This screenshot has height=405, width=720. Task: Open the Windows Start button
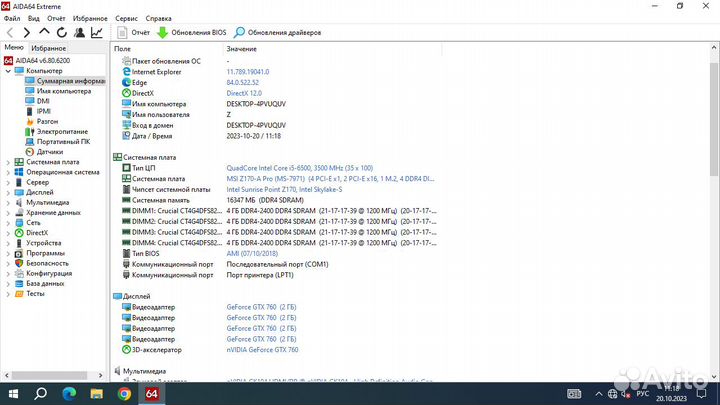point(13,394)
